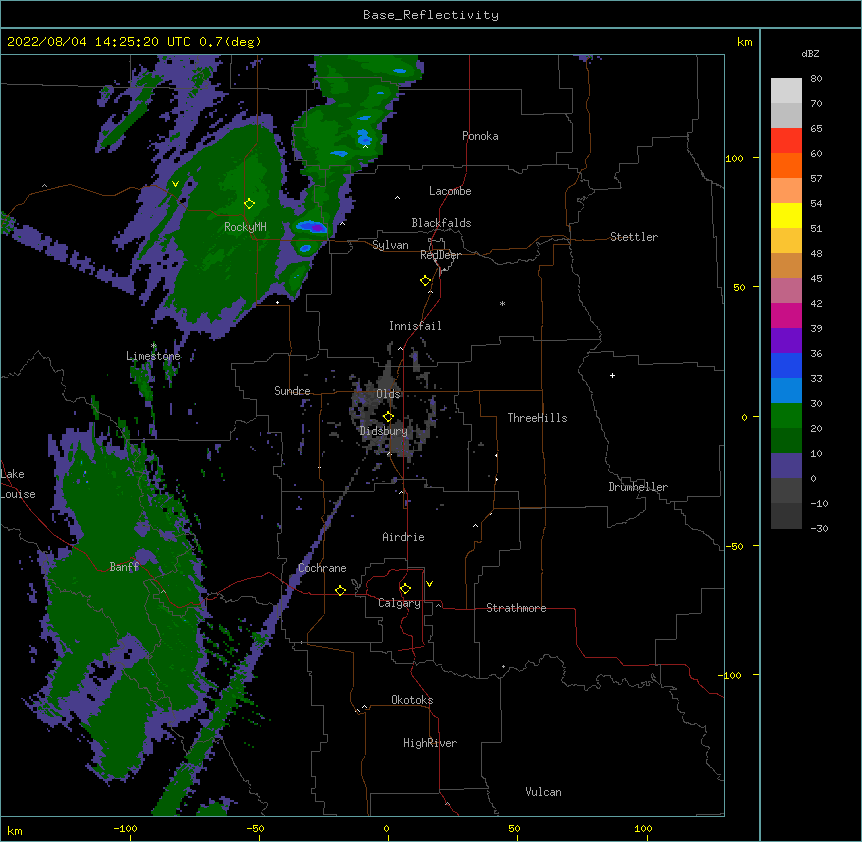Click the yellow V marker northeast of Calgary
Screen dimensions: 862x842
[x=429, y=584]
